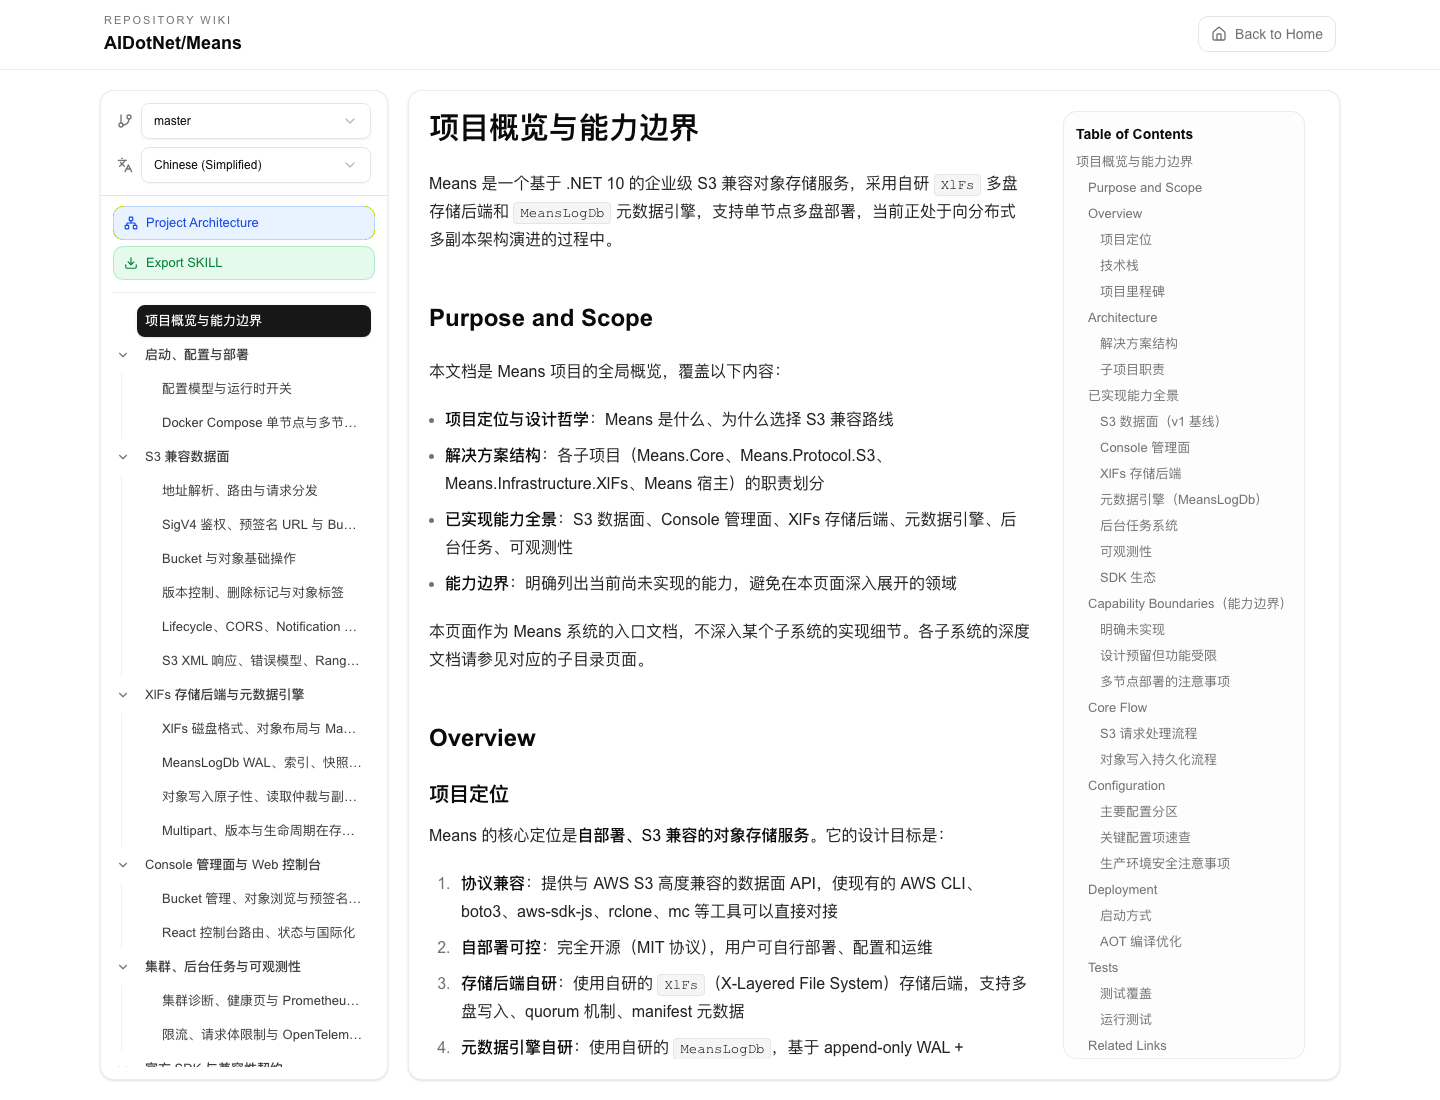
Task: Open the master branch dropdown
Action: [256, 121]
